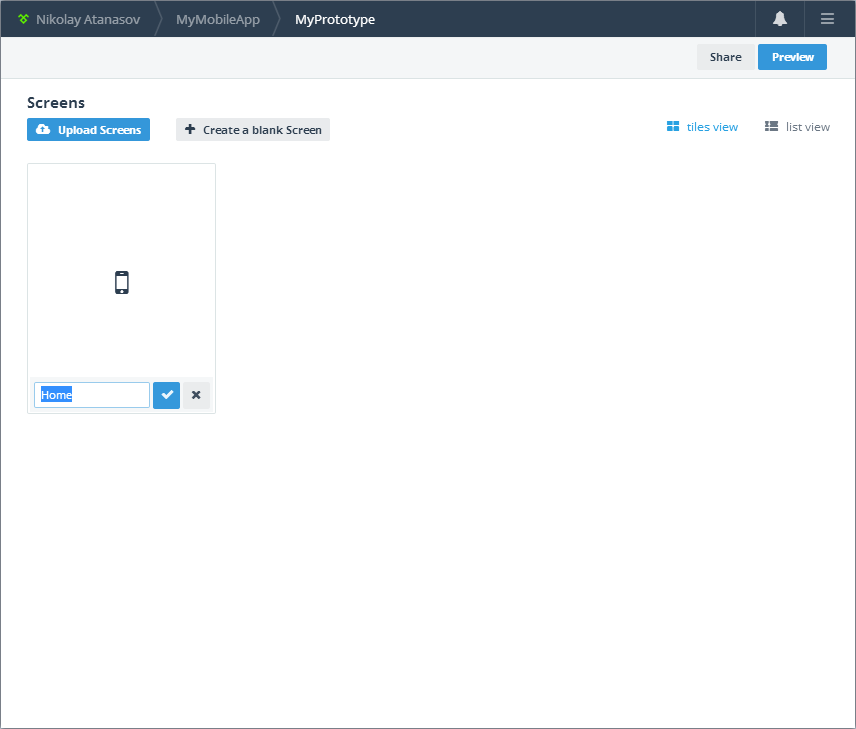
Task: Open the notifications bell
Action: 780,19
